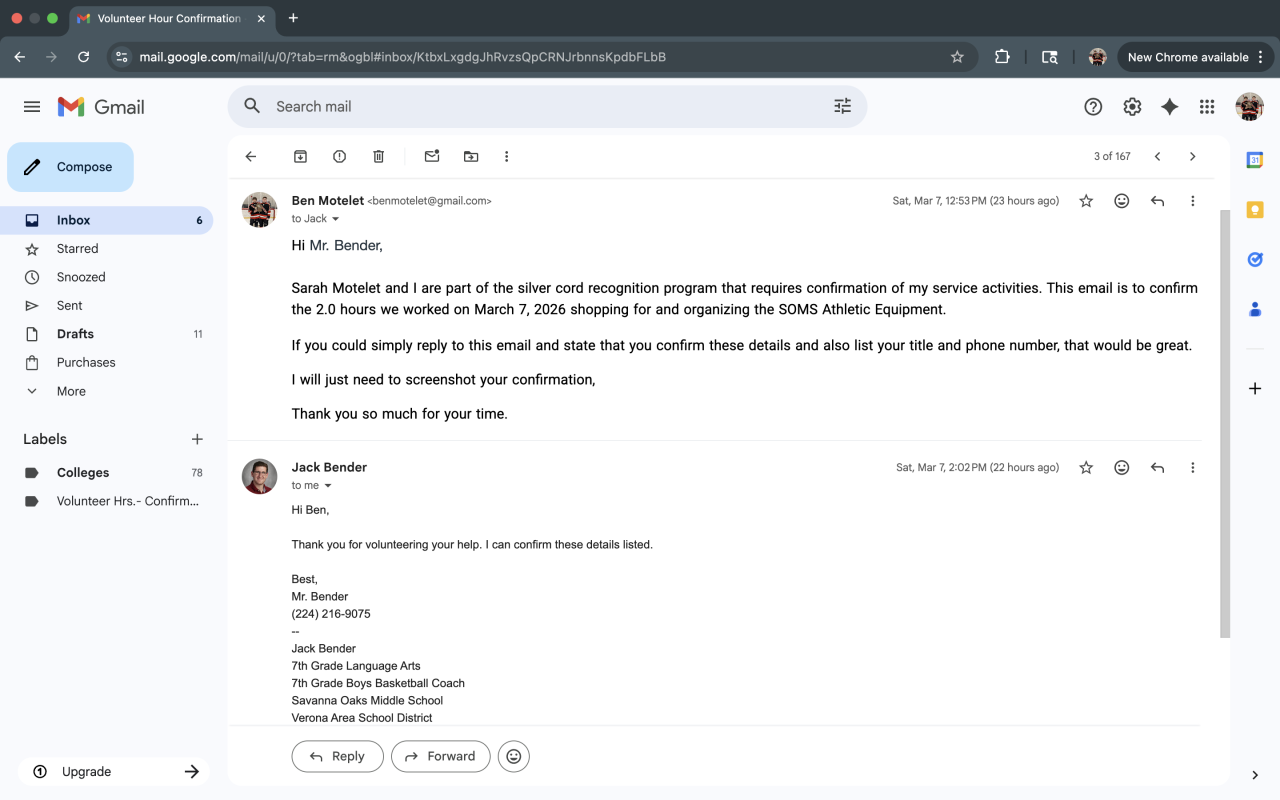Open the Move to folder icon
1280x800 pixels.
471,156
